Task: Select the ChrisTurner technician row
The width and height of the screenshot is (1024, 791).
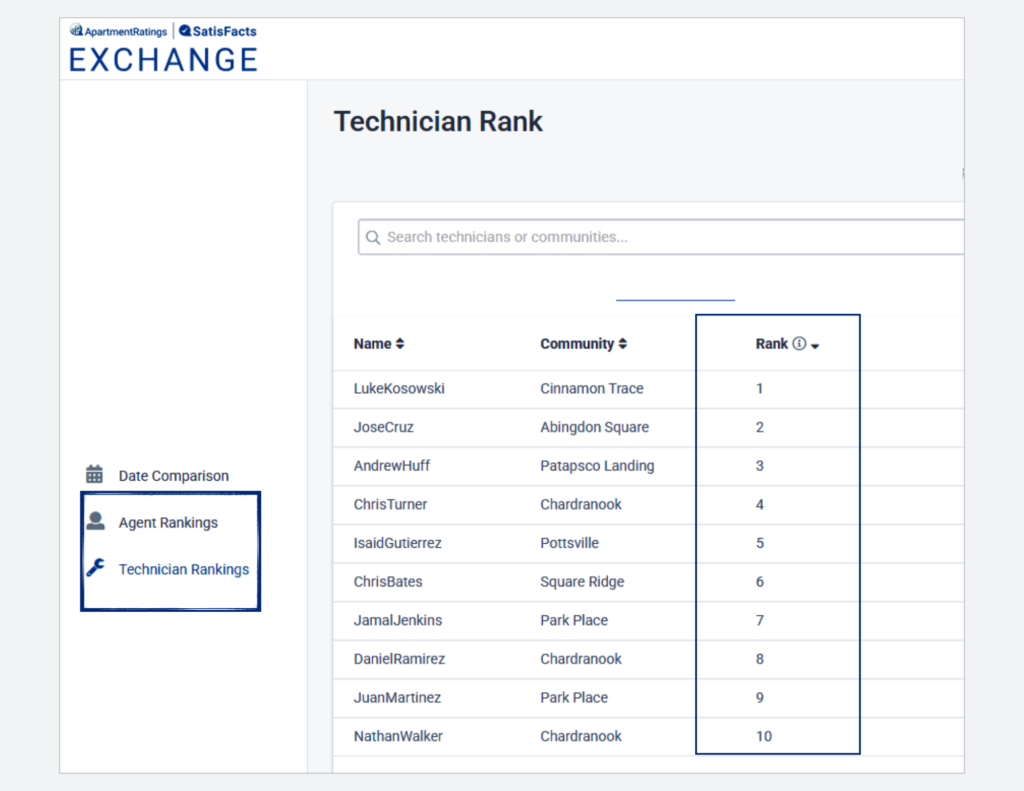Action: pos(390,504)
